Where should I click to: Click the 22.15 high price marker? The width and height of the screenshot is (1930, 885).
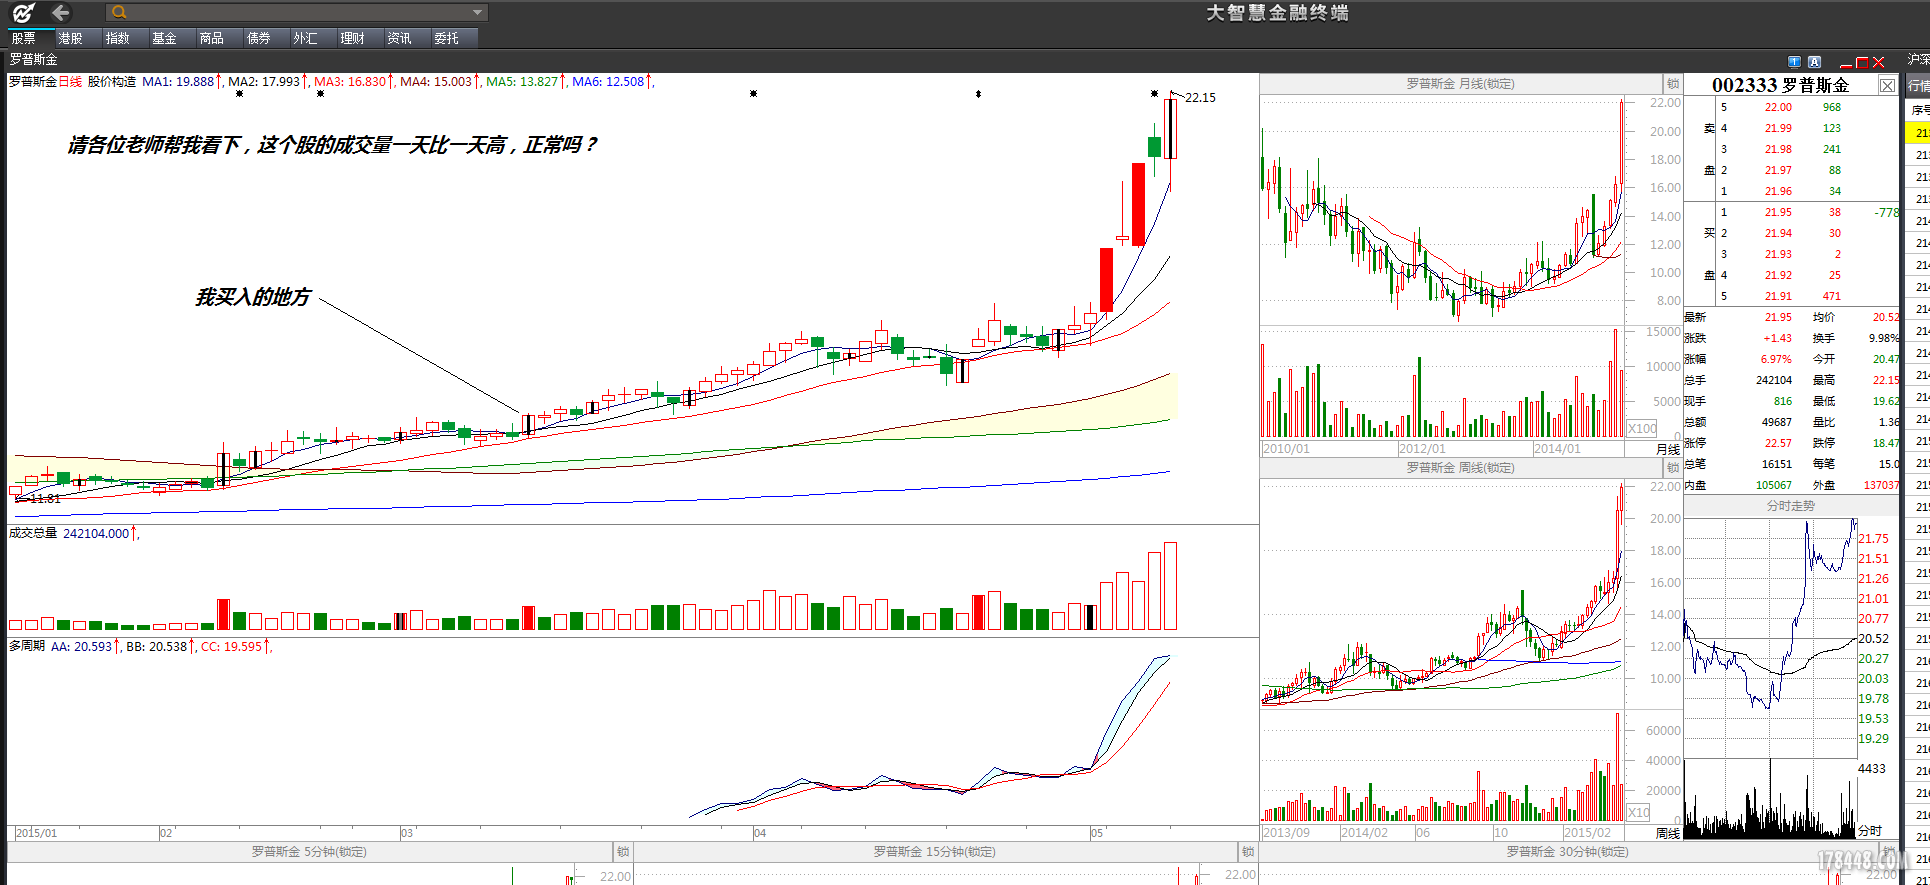1200,98
